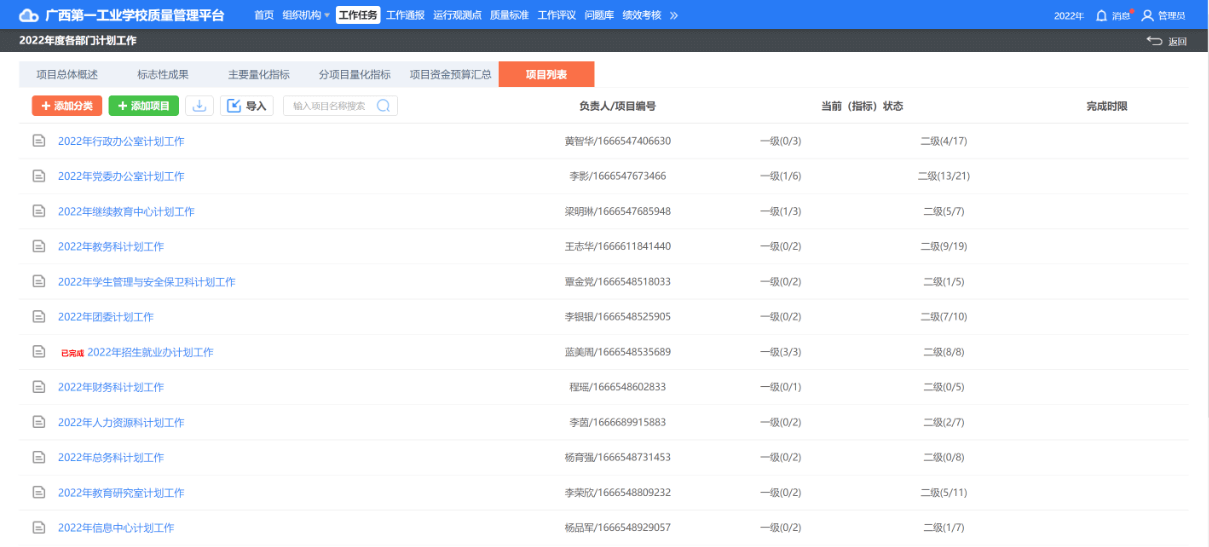This screenshot has height=547, width=1209.
Task: Click the project name search input field
Action: 330,106
